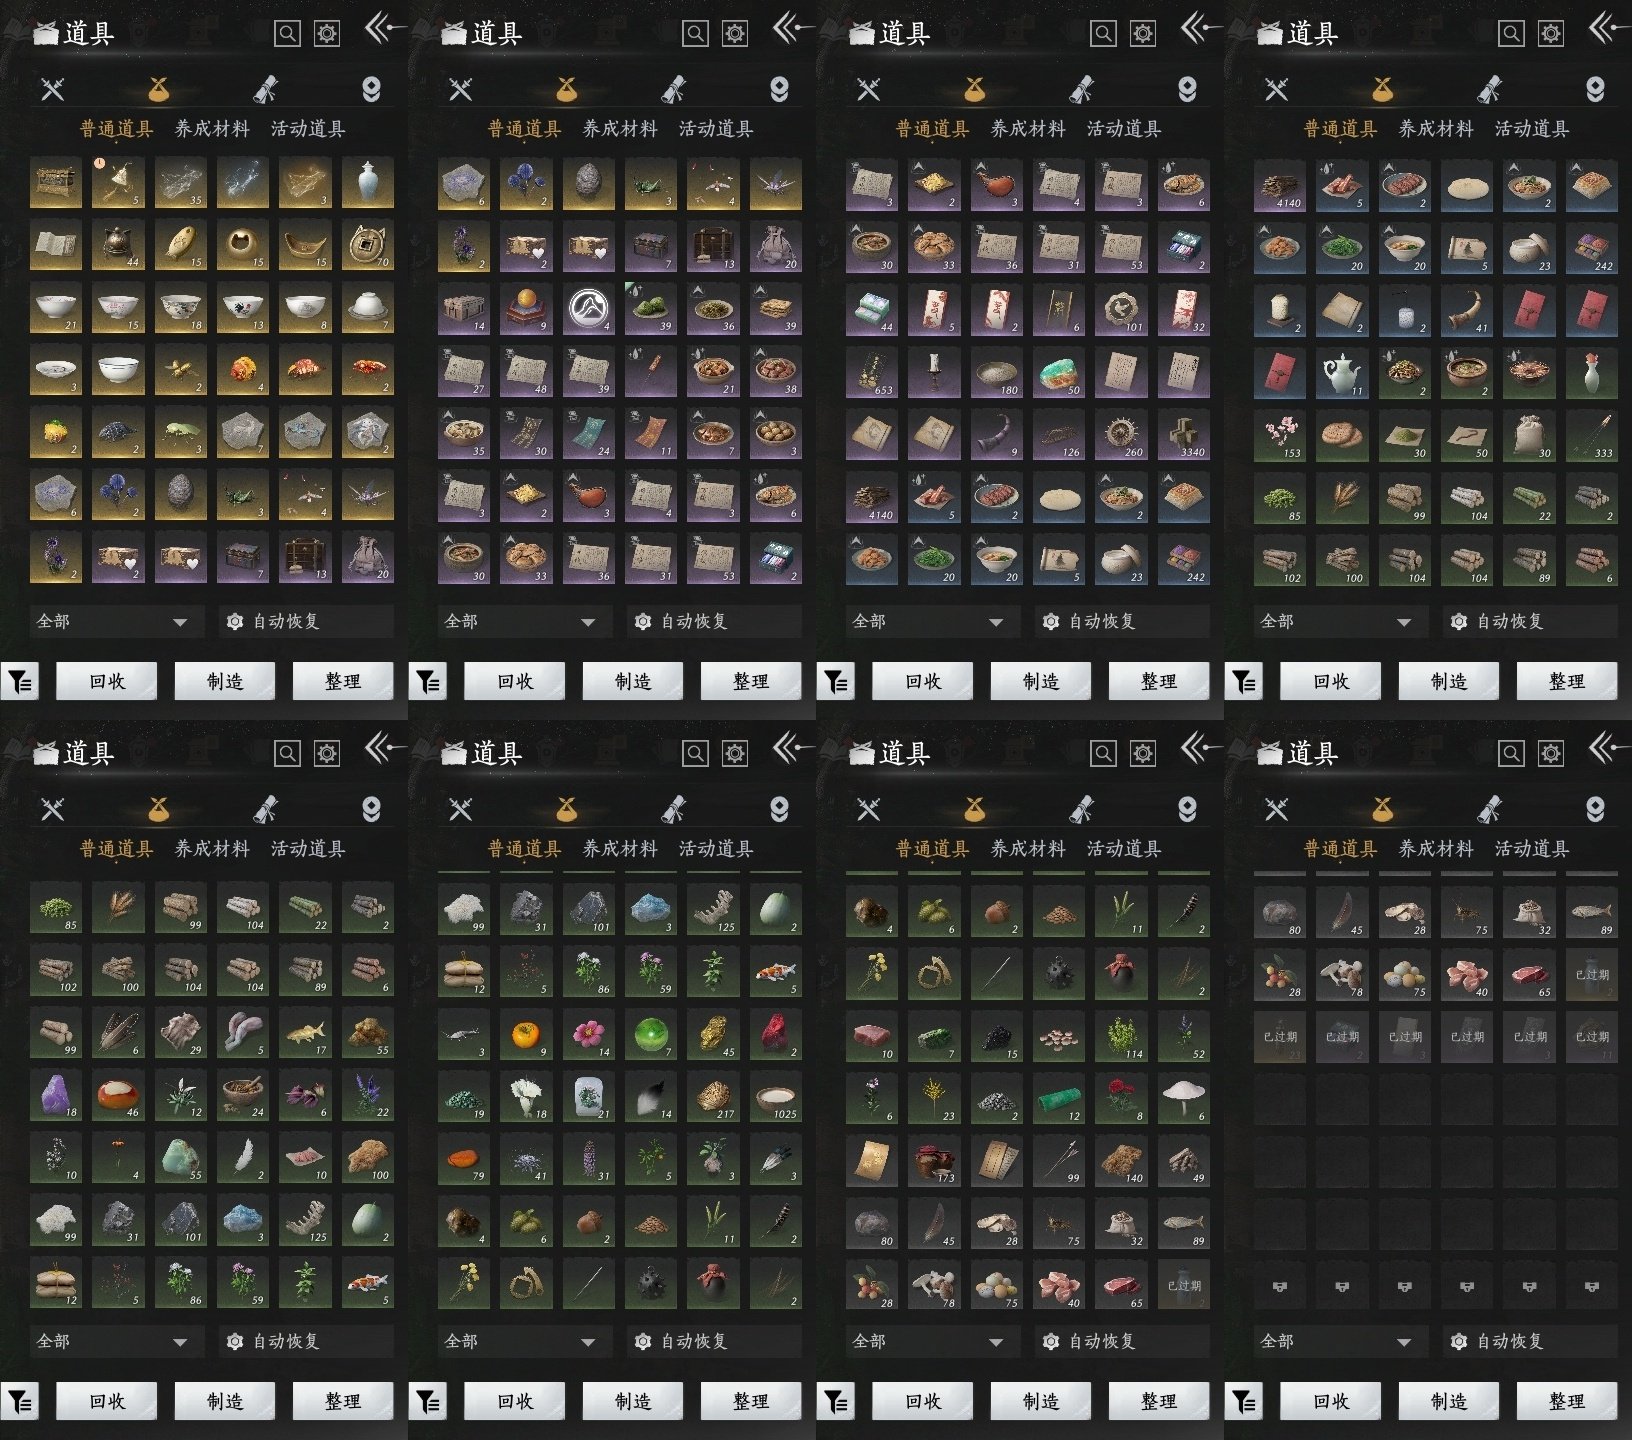Expand 全部 dropdown in the panel with empty slots
The image size is (1632, 1440).
click(x=1336, y=1342)
